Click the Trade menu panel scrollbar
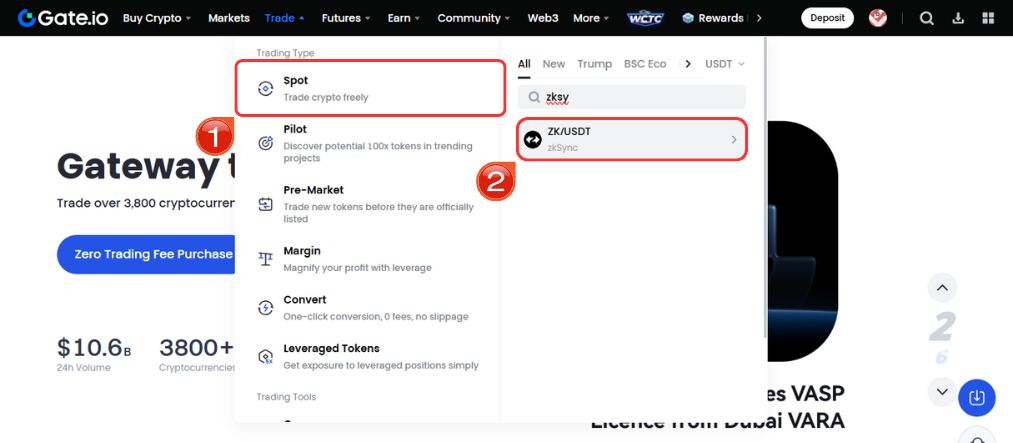Image resolution: width=1013 pixels, height=443 pixels. click(766, 187)
